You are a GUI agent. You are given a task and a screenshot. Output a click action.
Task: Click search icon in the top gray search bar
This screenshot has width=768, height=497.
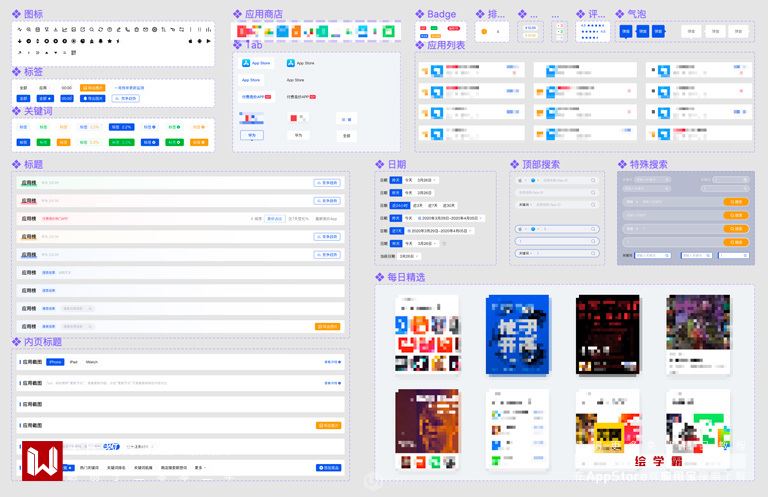[x=593, y=180]
